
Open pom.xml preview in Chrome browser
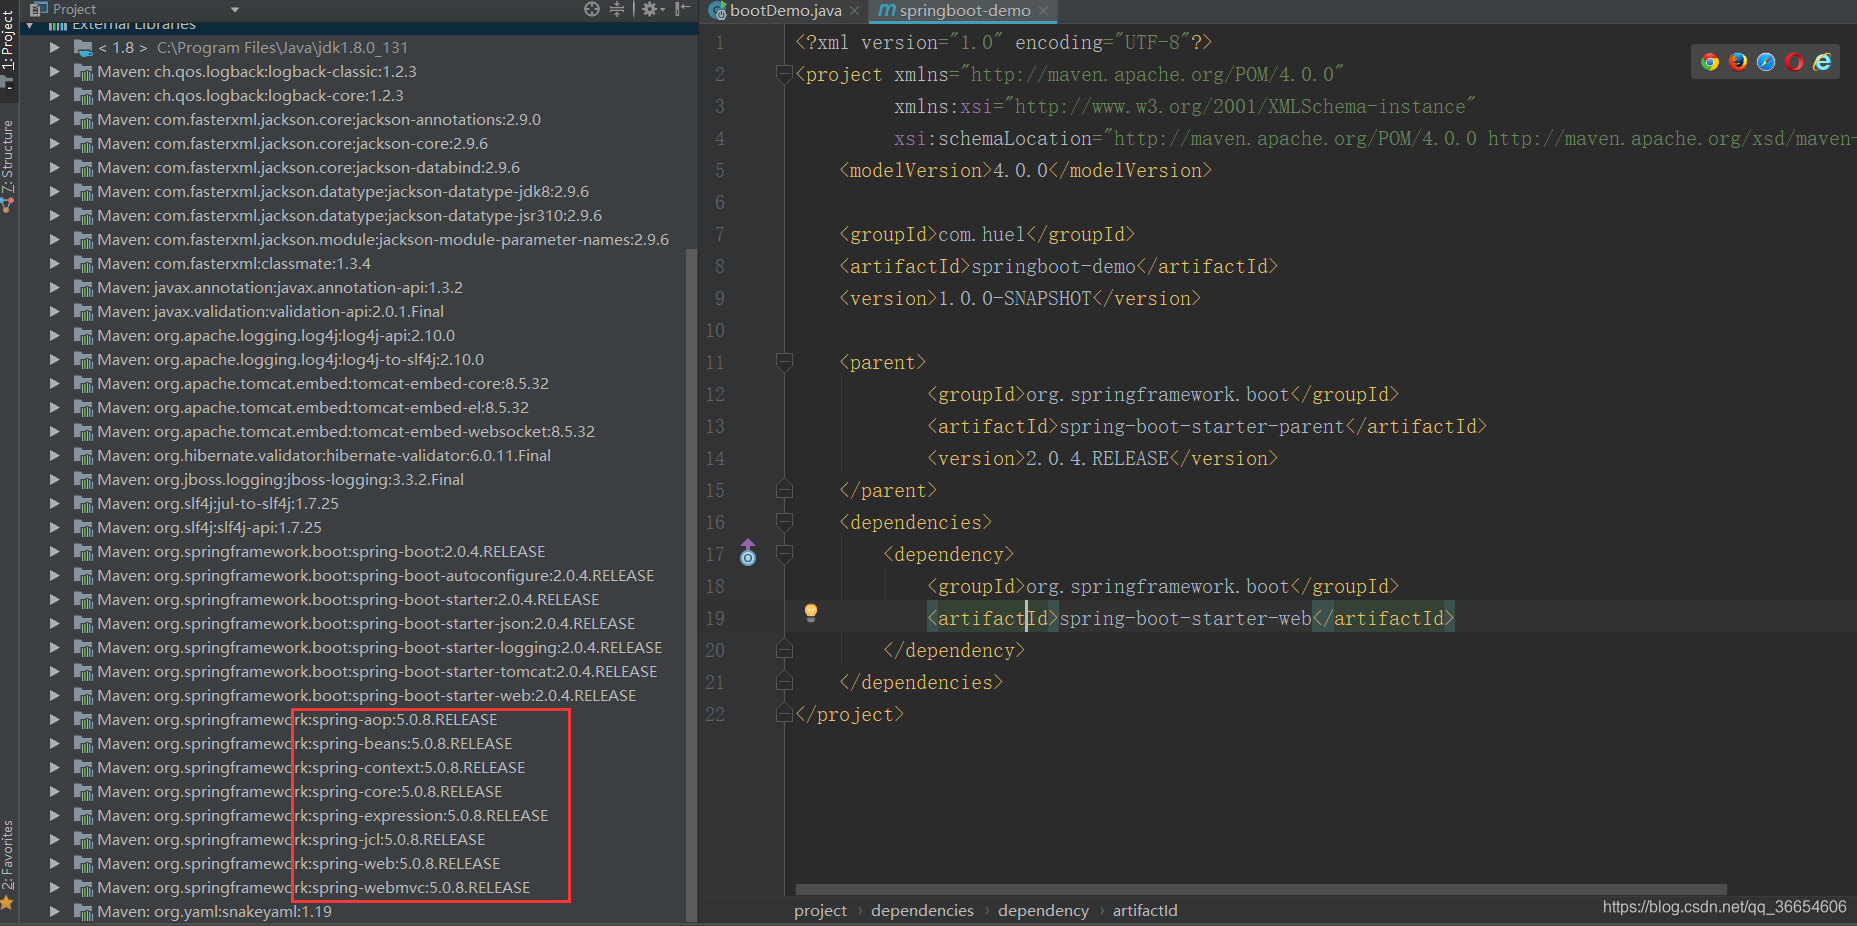[x=1710, y=62]
